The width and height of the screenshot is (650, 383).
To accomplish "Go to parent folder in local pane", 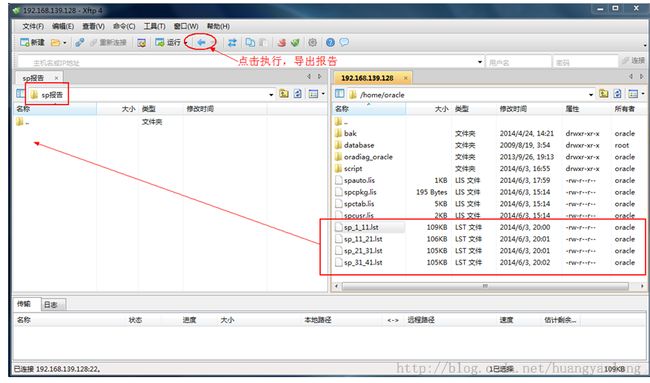I will [284, 94].
